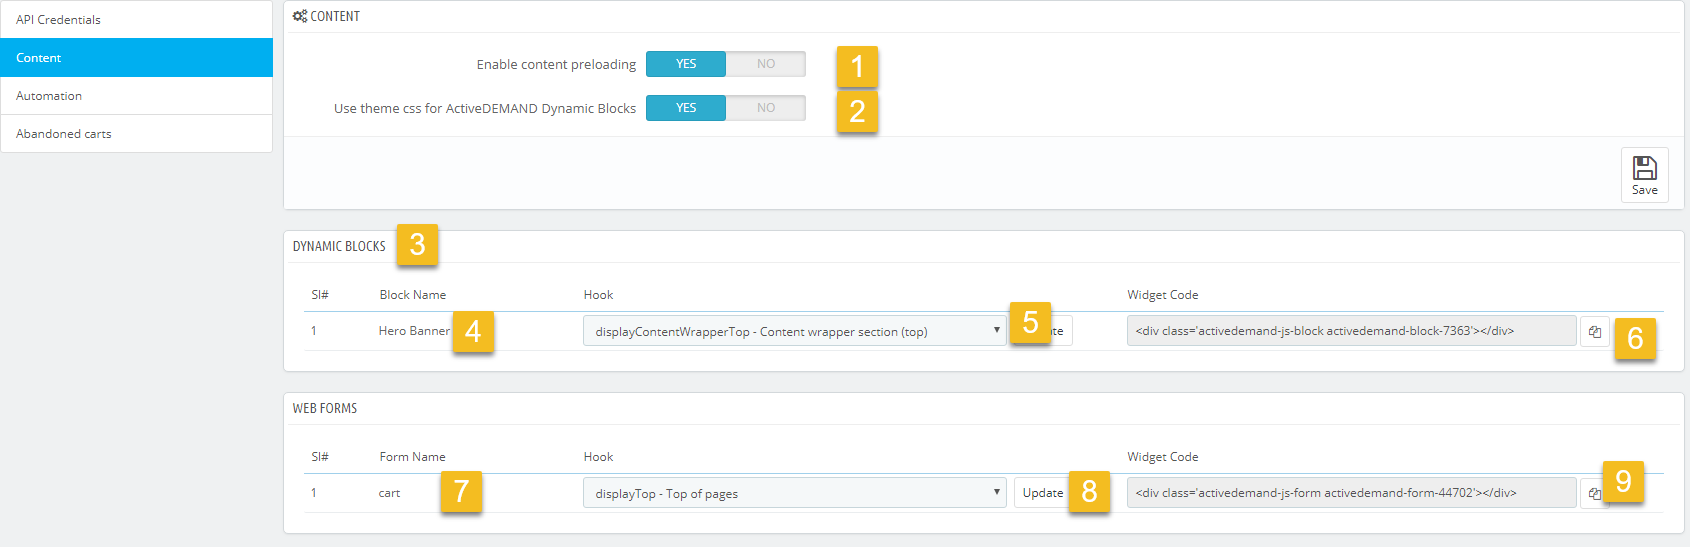
Task: Click the Web Forms Widget Code header
Action: click(x=1163, y=457)
